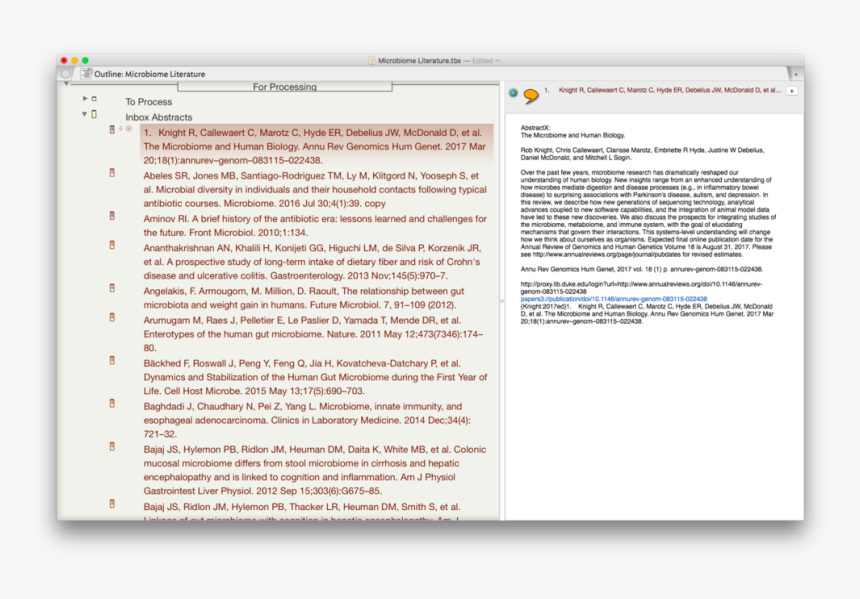Select the Abeles SR microbial diversity entry
This screenshot has width=860, height=599.
(315, 189)
